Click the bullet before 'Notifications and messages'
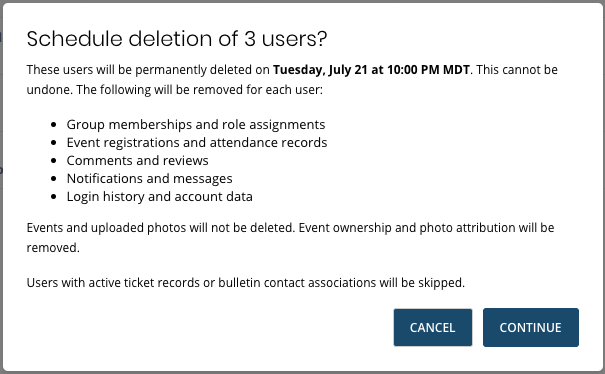 [54, 179]
